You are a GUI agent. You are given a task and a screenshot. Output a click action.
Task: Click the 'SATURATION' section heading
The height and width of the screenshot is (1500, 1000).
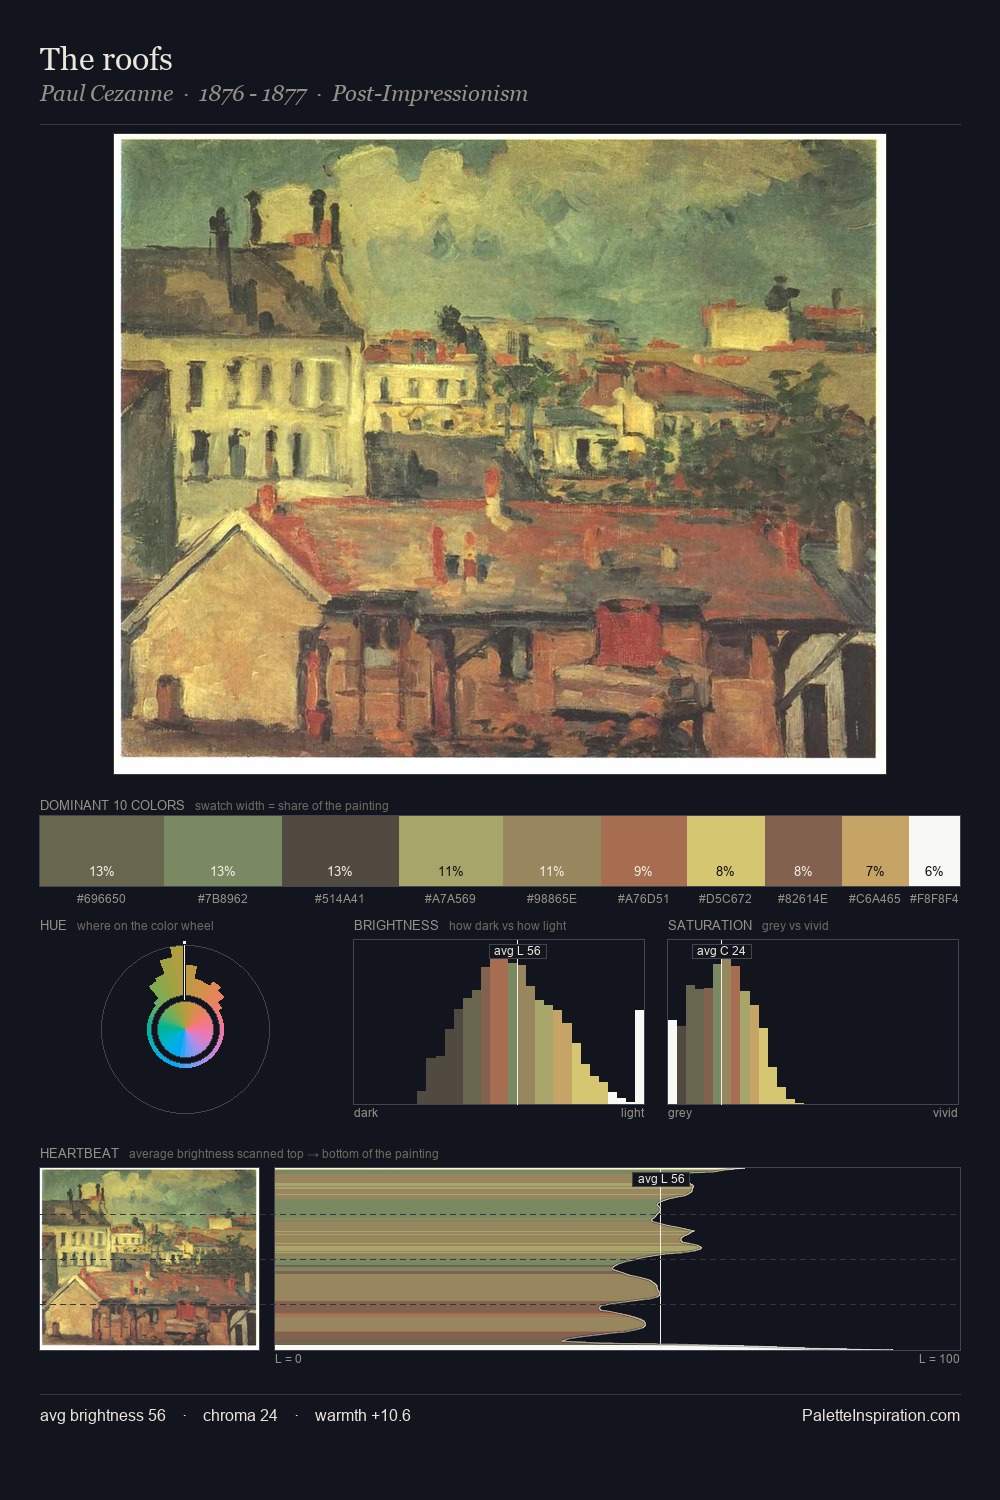point(710,925)
